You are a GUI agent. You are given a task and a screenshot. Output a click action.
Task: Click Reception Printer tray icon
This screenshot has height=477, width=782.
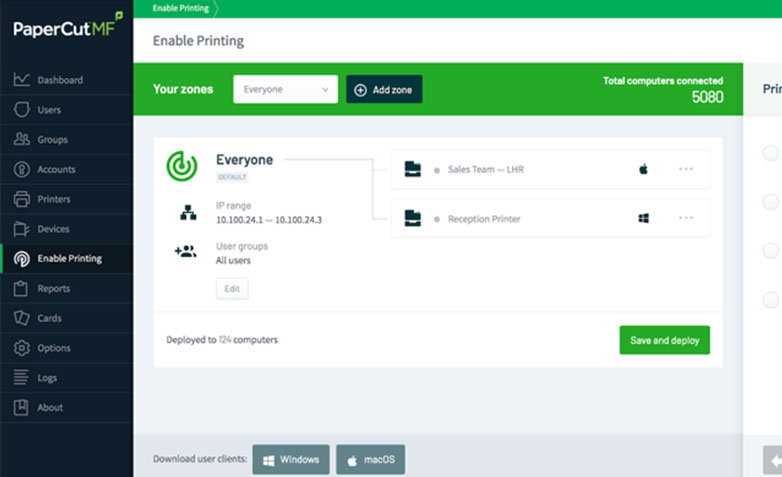click(x=412, y=218)
